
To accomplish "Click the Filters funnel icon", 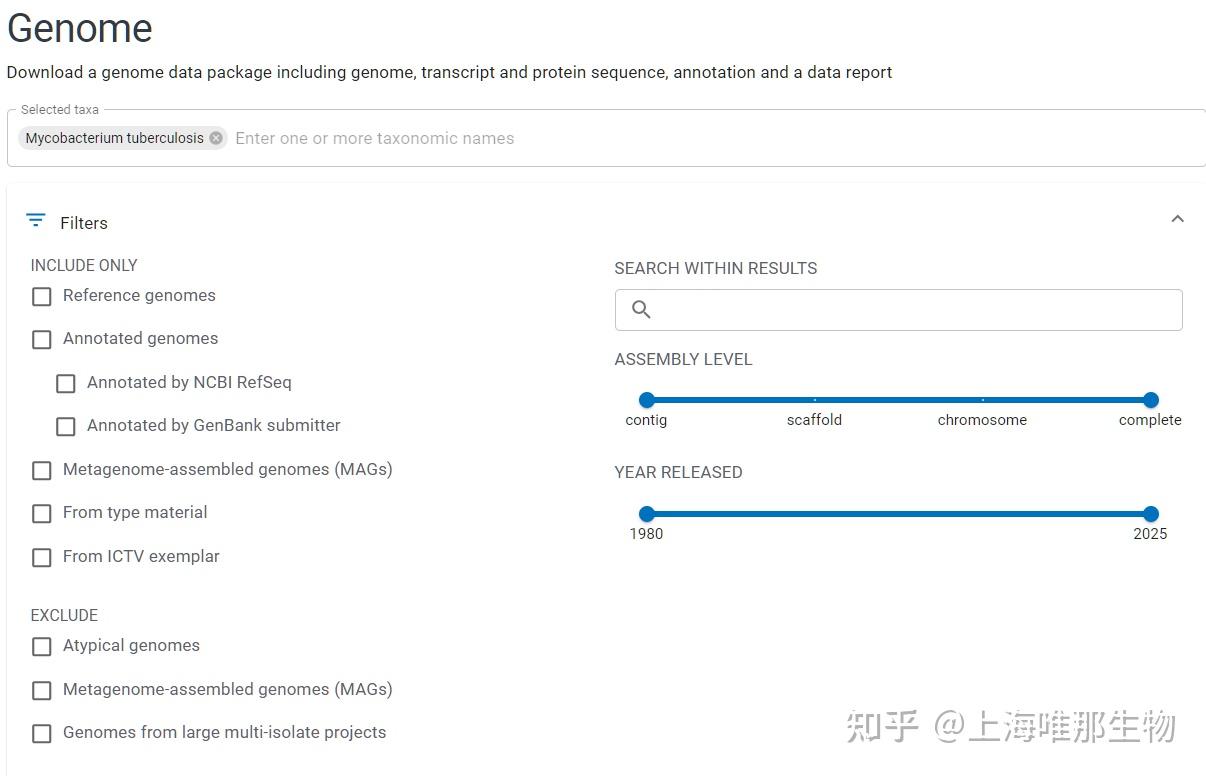I will pos(35,220).
